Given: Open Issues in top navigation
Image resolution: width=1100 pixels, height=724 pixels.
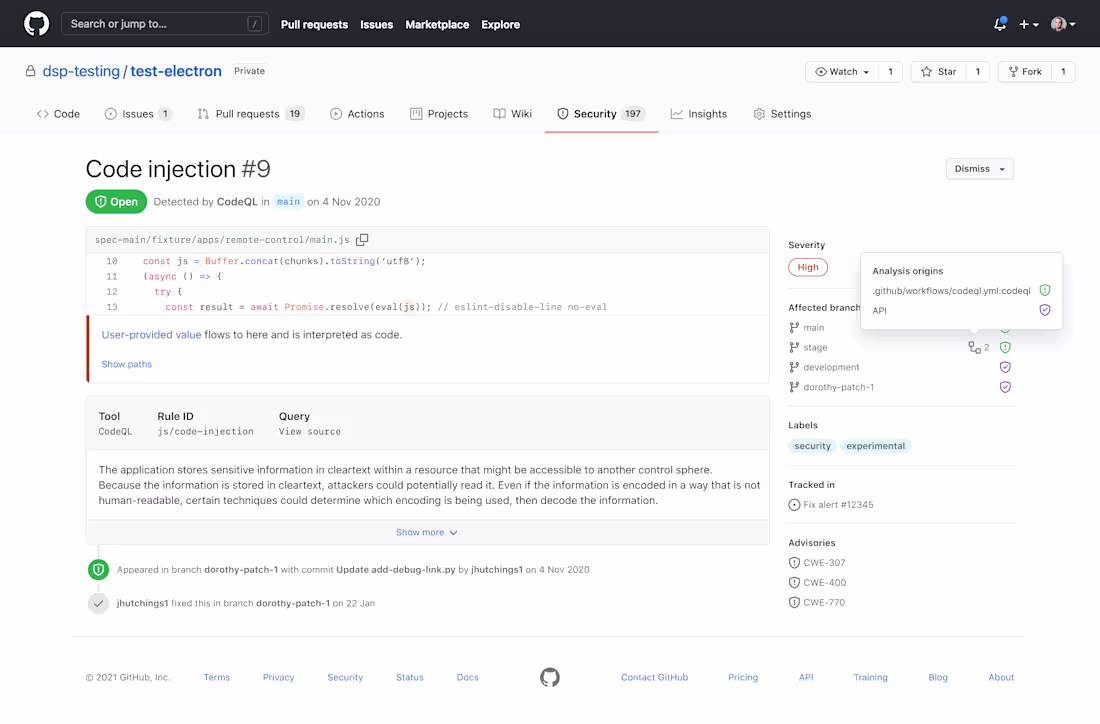Looking at the screenshot, I should (377, 25).
